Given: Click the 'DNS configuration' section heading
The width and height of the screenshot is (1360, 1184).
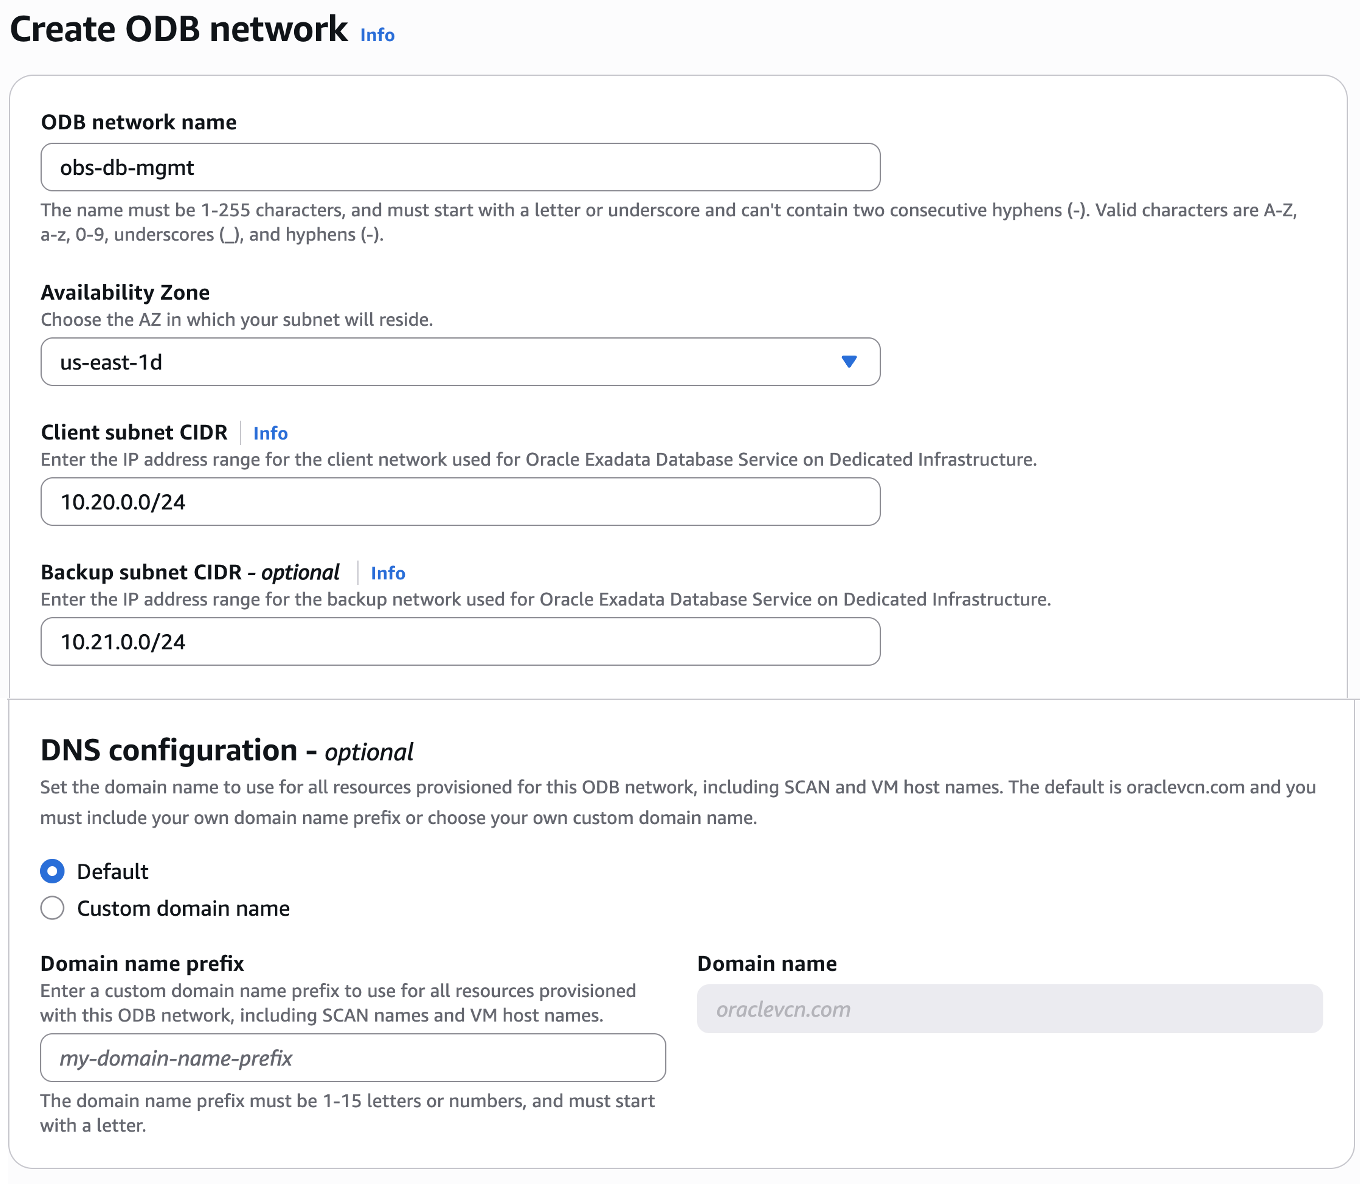Looking at the screenshot, I should (169, 750).
